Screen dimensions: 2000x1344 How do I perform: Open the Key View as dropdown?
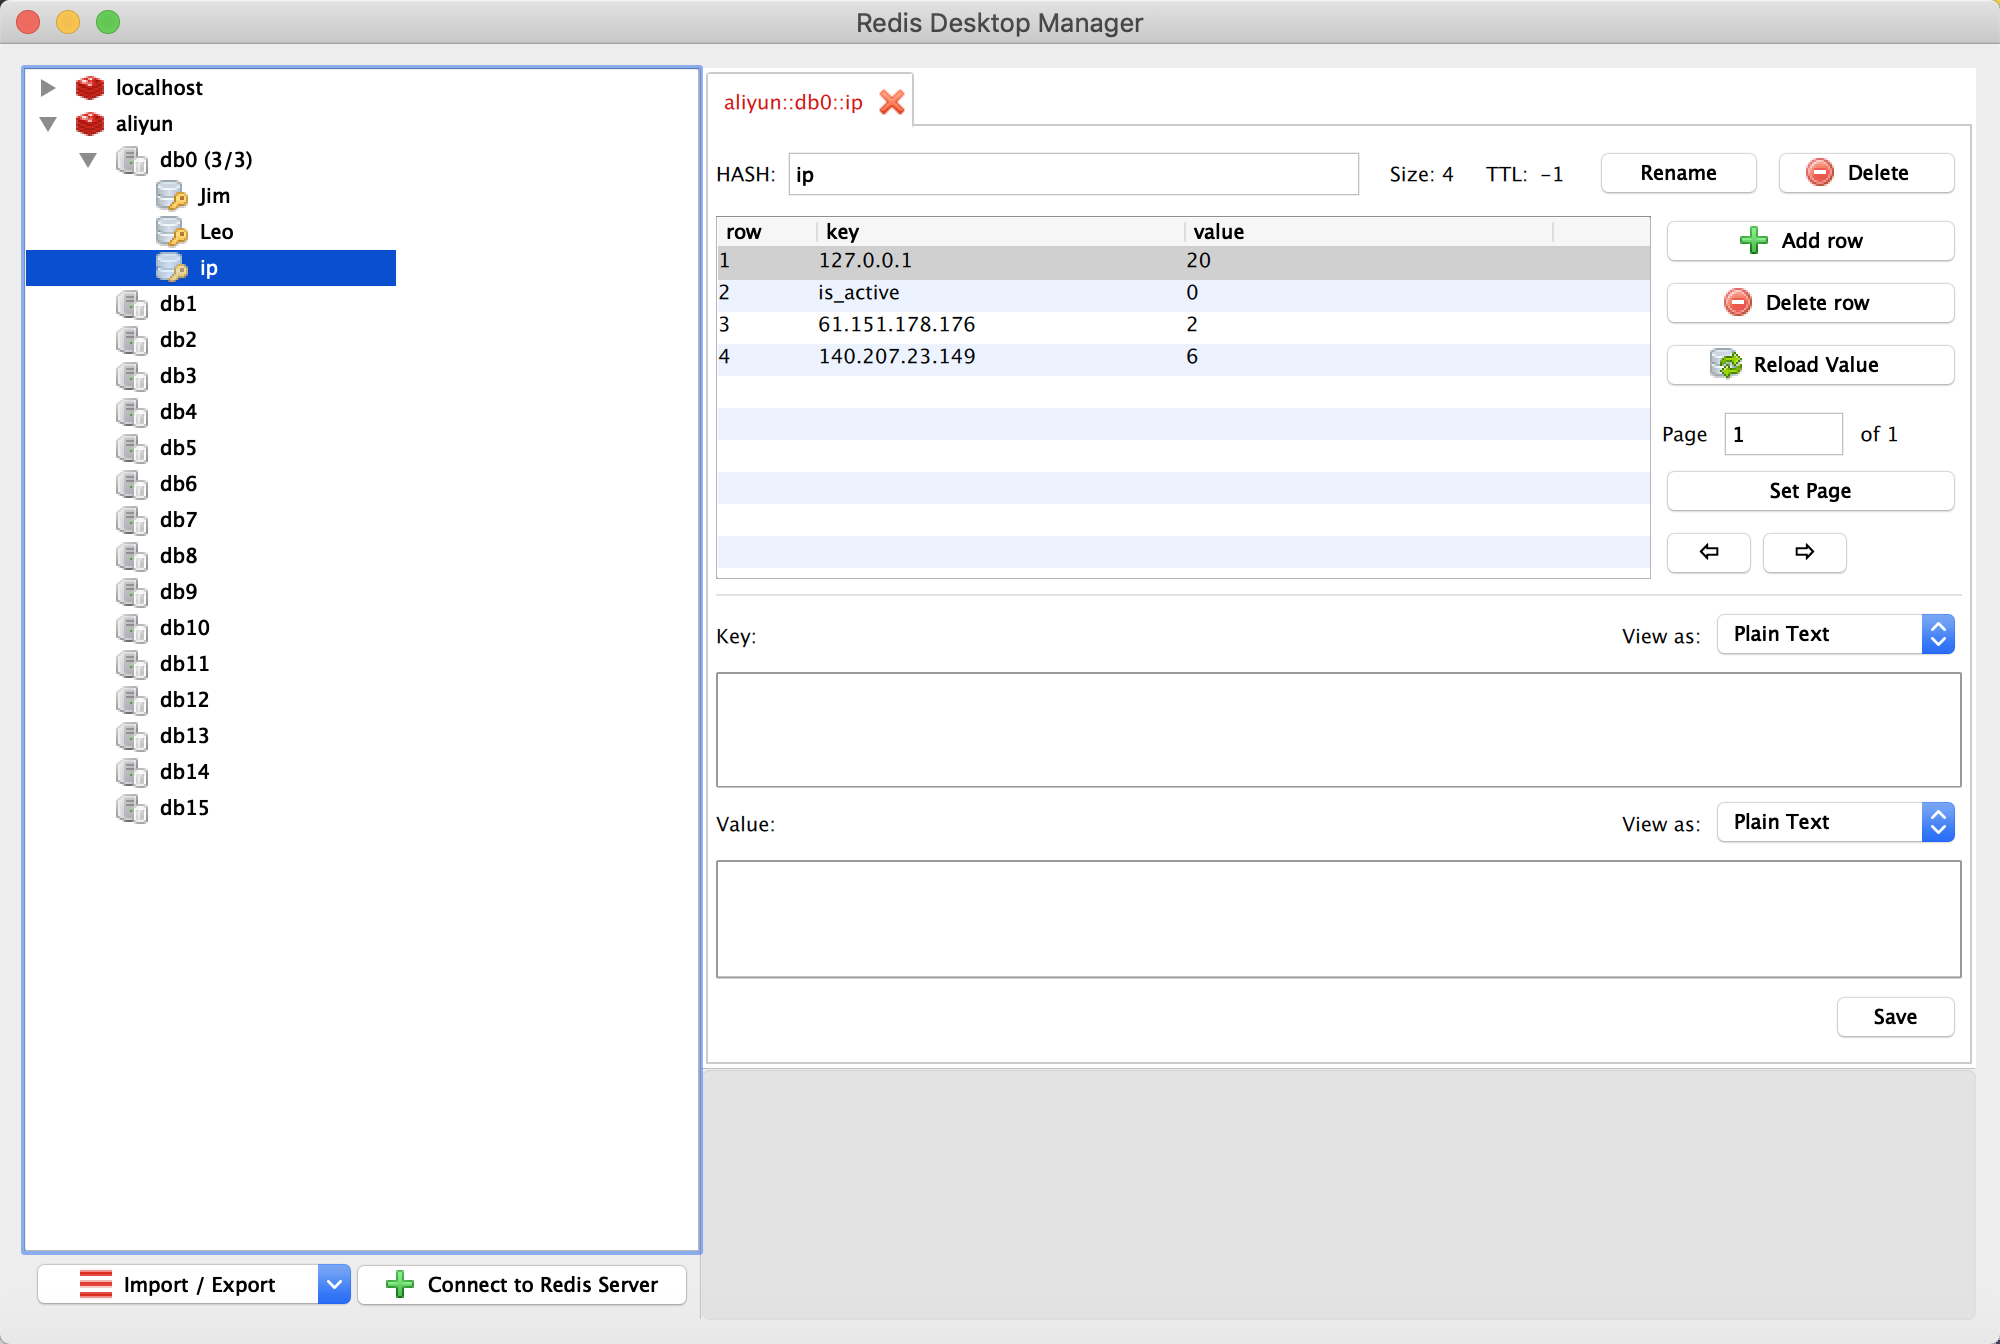pyautogui.click(x=1836, y=634)
